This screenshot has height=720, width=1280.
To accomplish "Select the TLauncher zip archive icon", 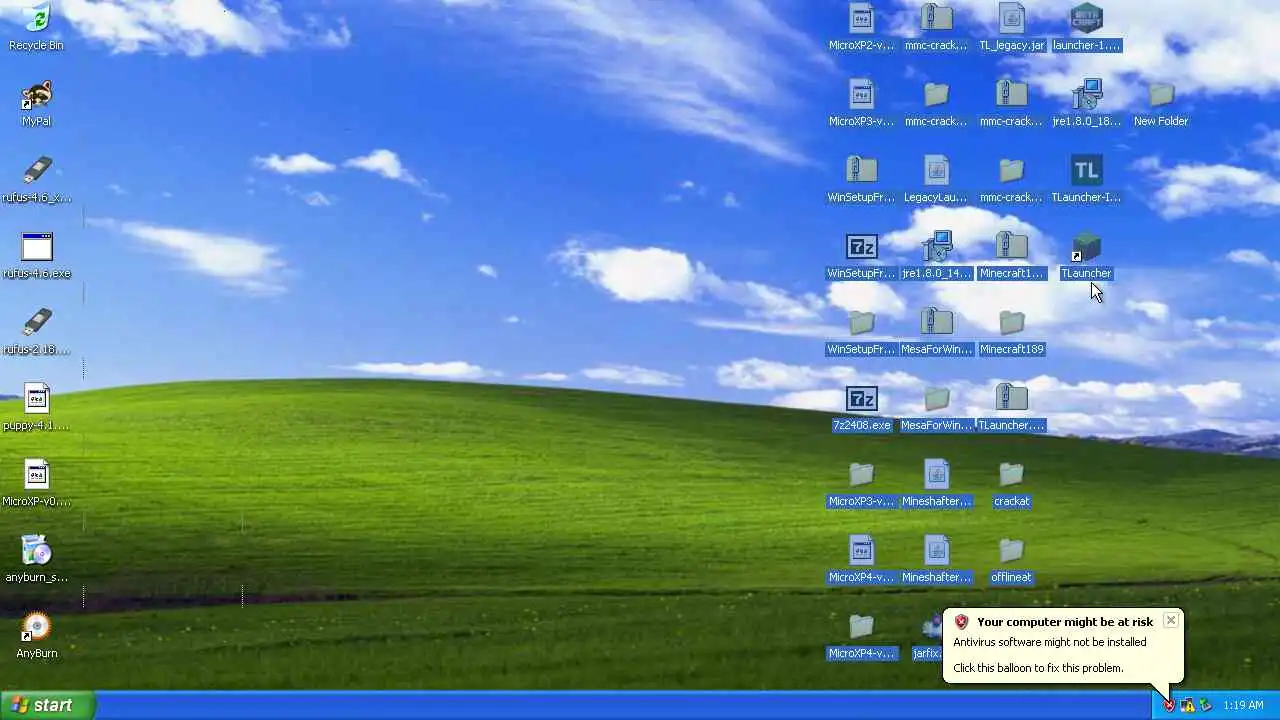I will tap(1011, 407).
